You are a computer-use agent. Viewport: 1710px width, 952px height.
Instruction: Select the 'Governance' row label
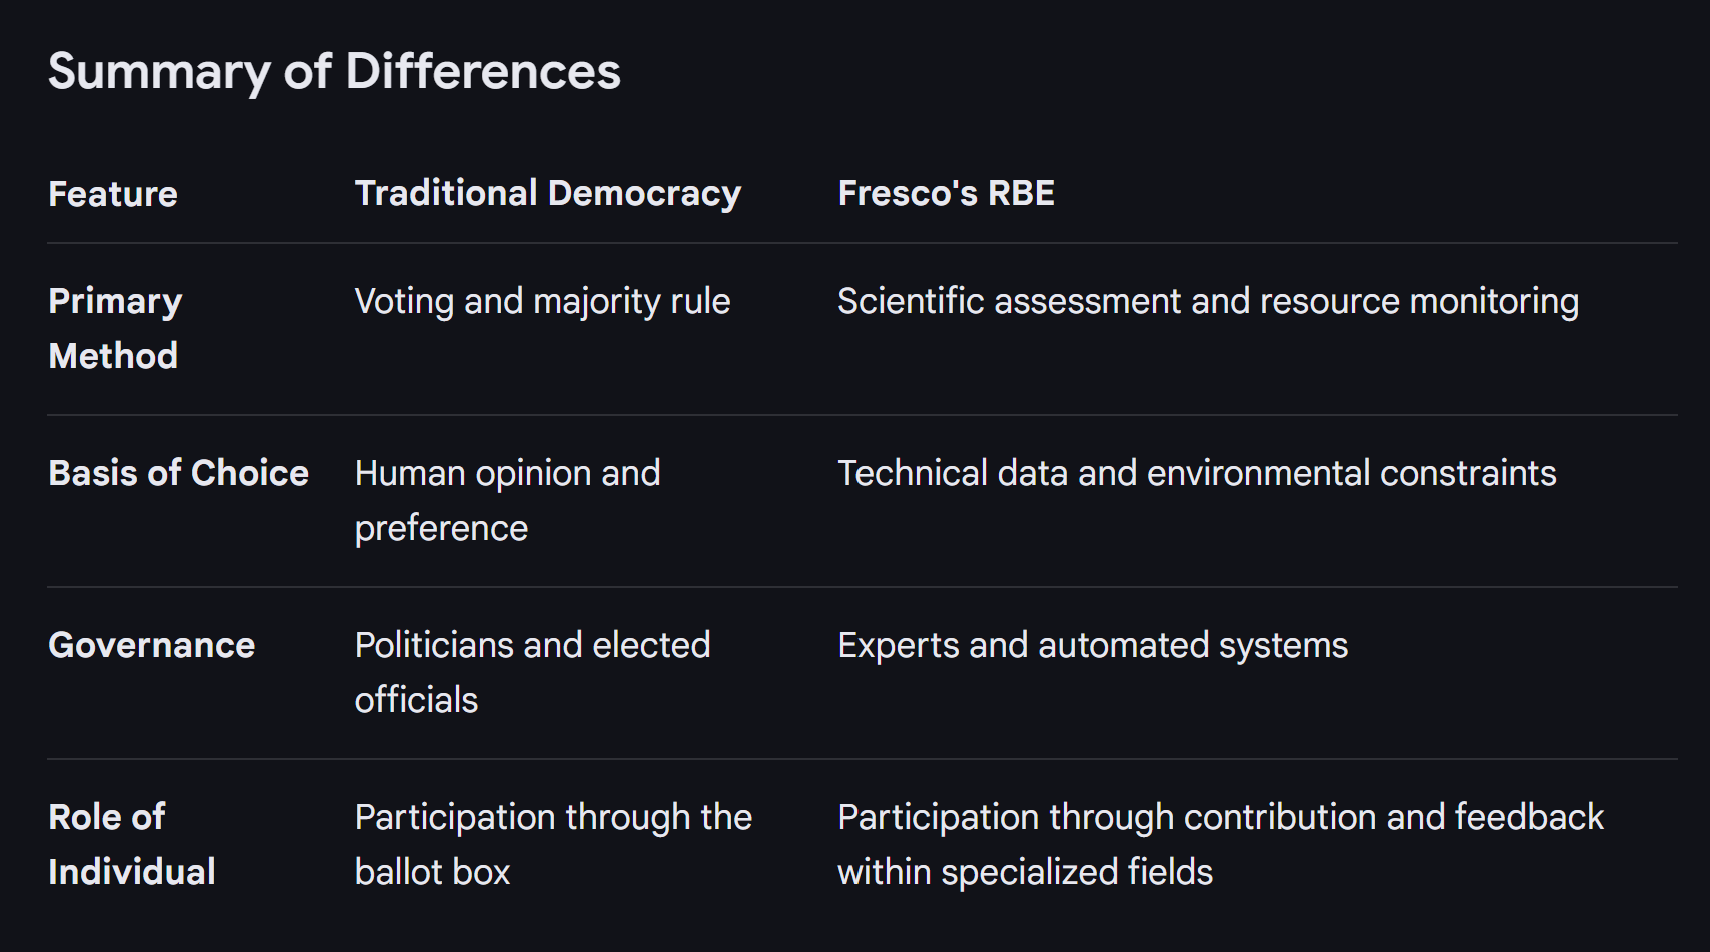[151, 645]
